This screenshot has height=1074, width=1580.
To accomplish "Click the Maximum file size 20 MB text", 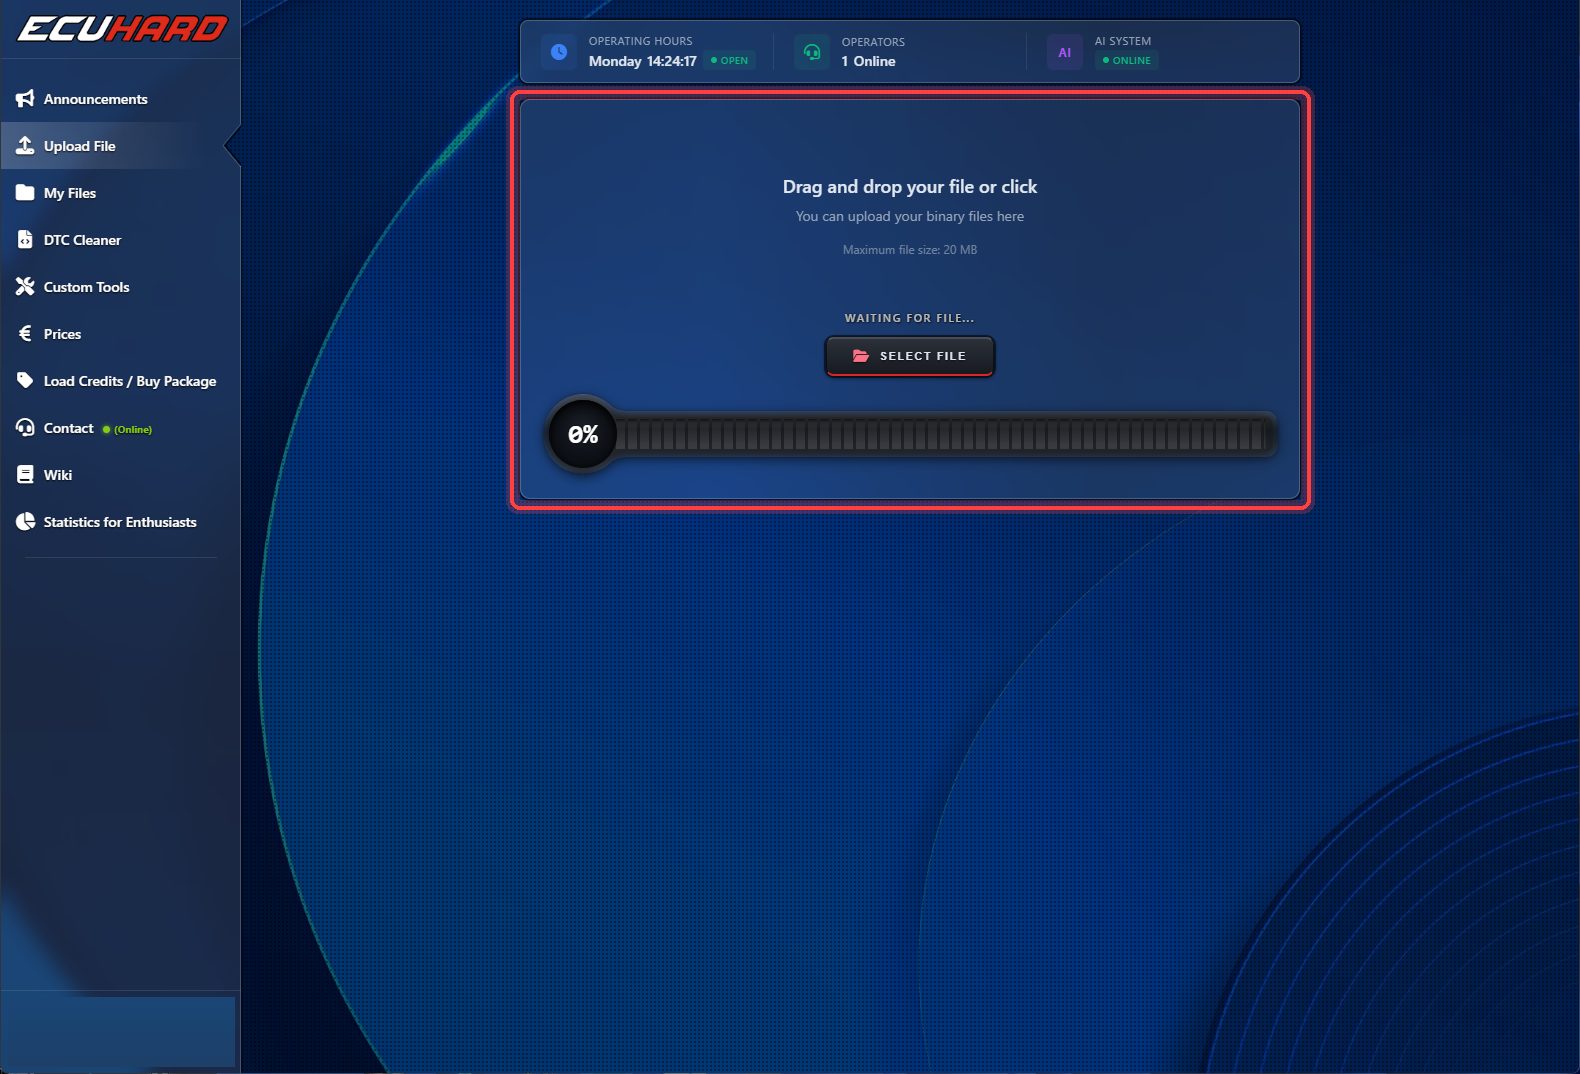I will click(x=910, y=250).
